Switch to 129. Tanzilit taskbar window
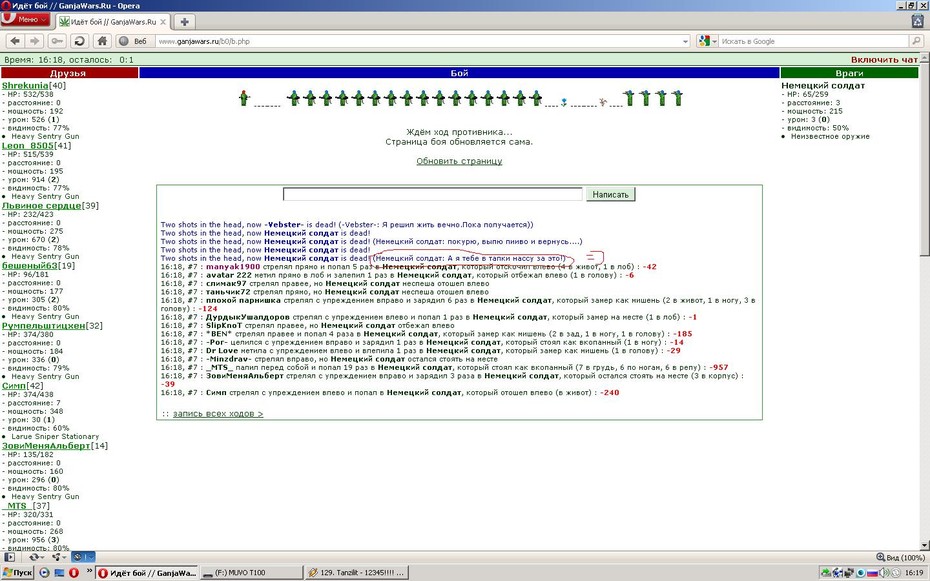The width and height of the screenshot is (930, 581). point(356,573)
